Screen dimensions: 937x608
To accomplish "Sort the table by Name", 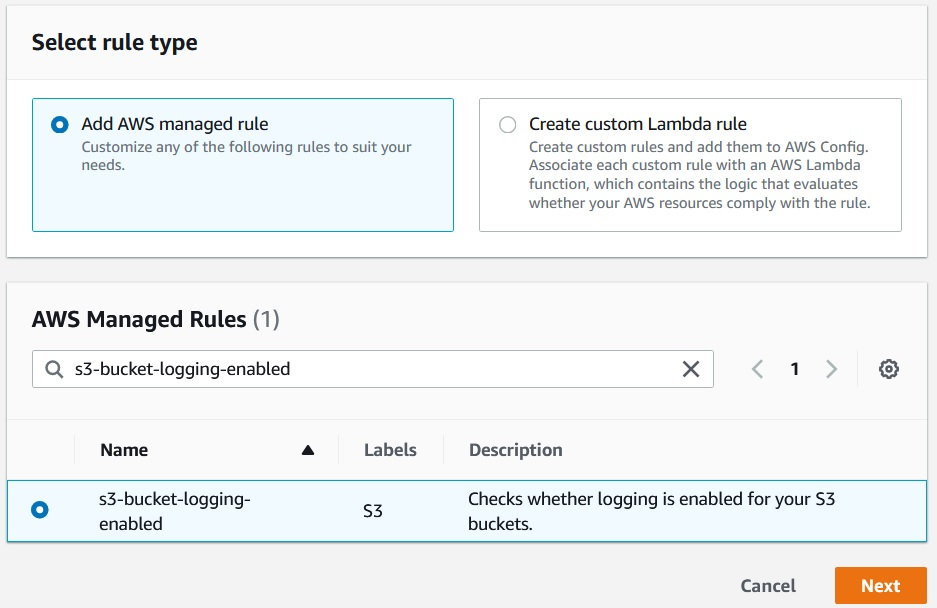I will pos(123,450).
